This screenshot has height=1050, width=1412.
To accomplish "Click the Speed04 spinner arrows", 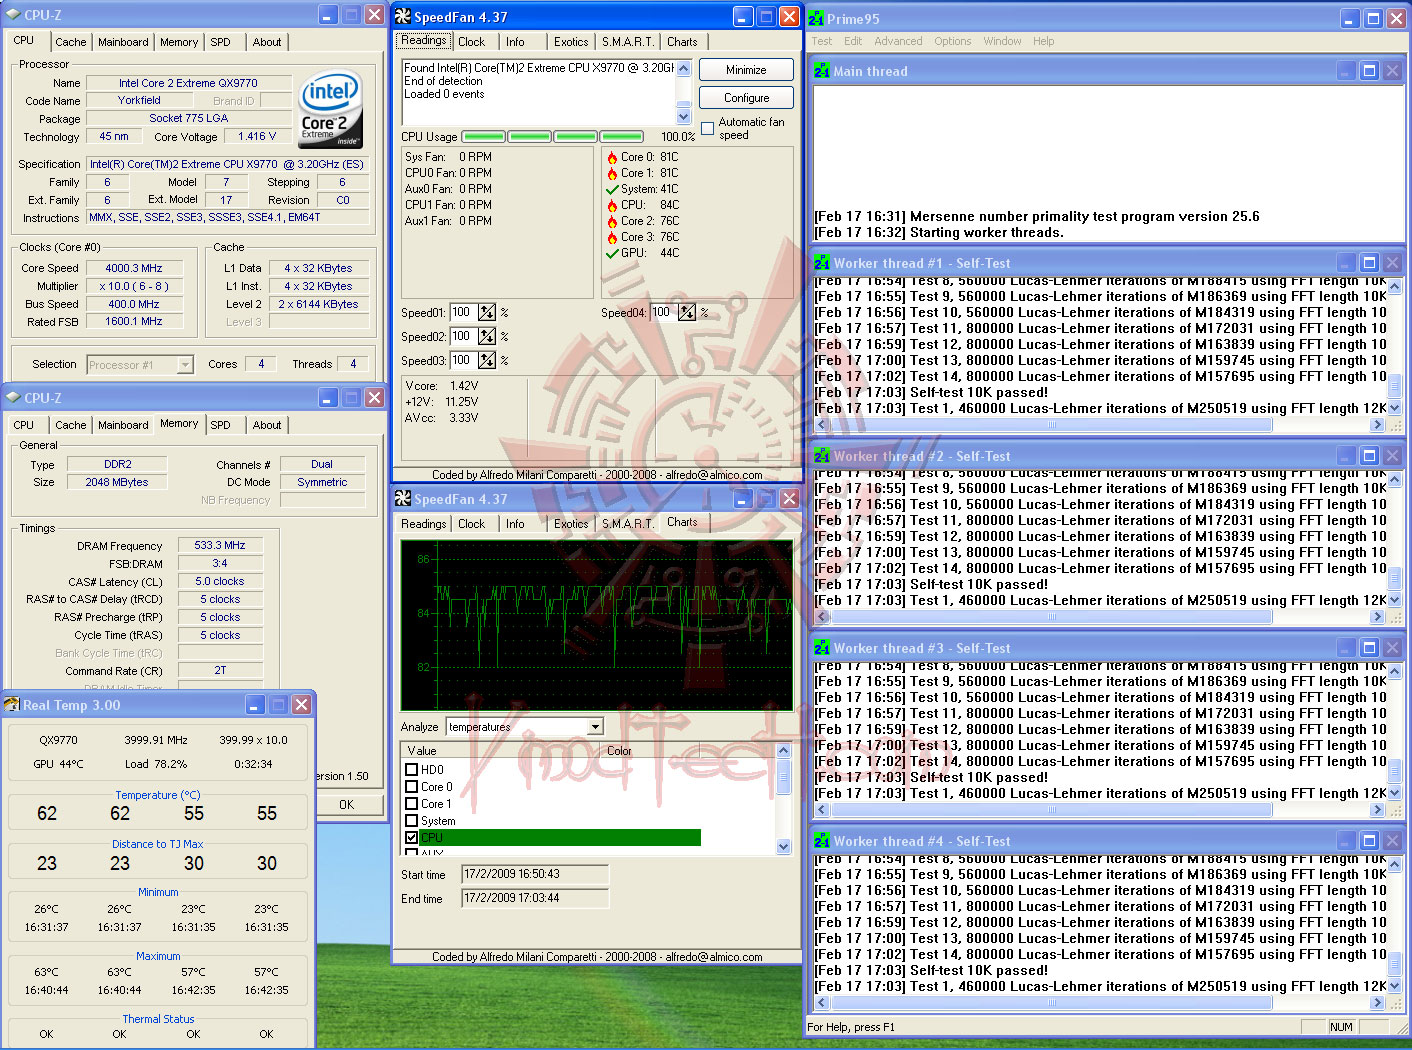I will click(x=687, y=312).
